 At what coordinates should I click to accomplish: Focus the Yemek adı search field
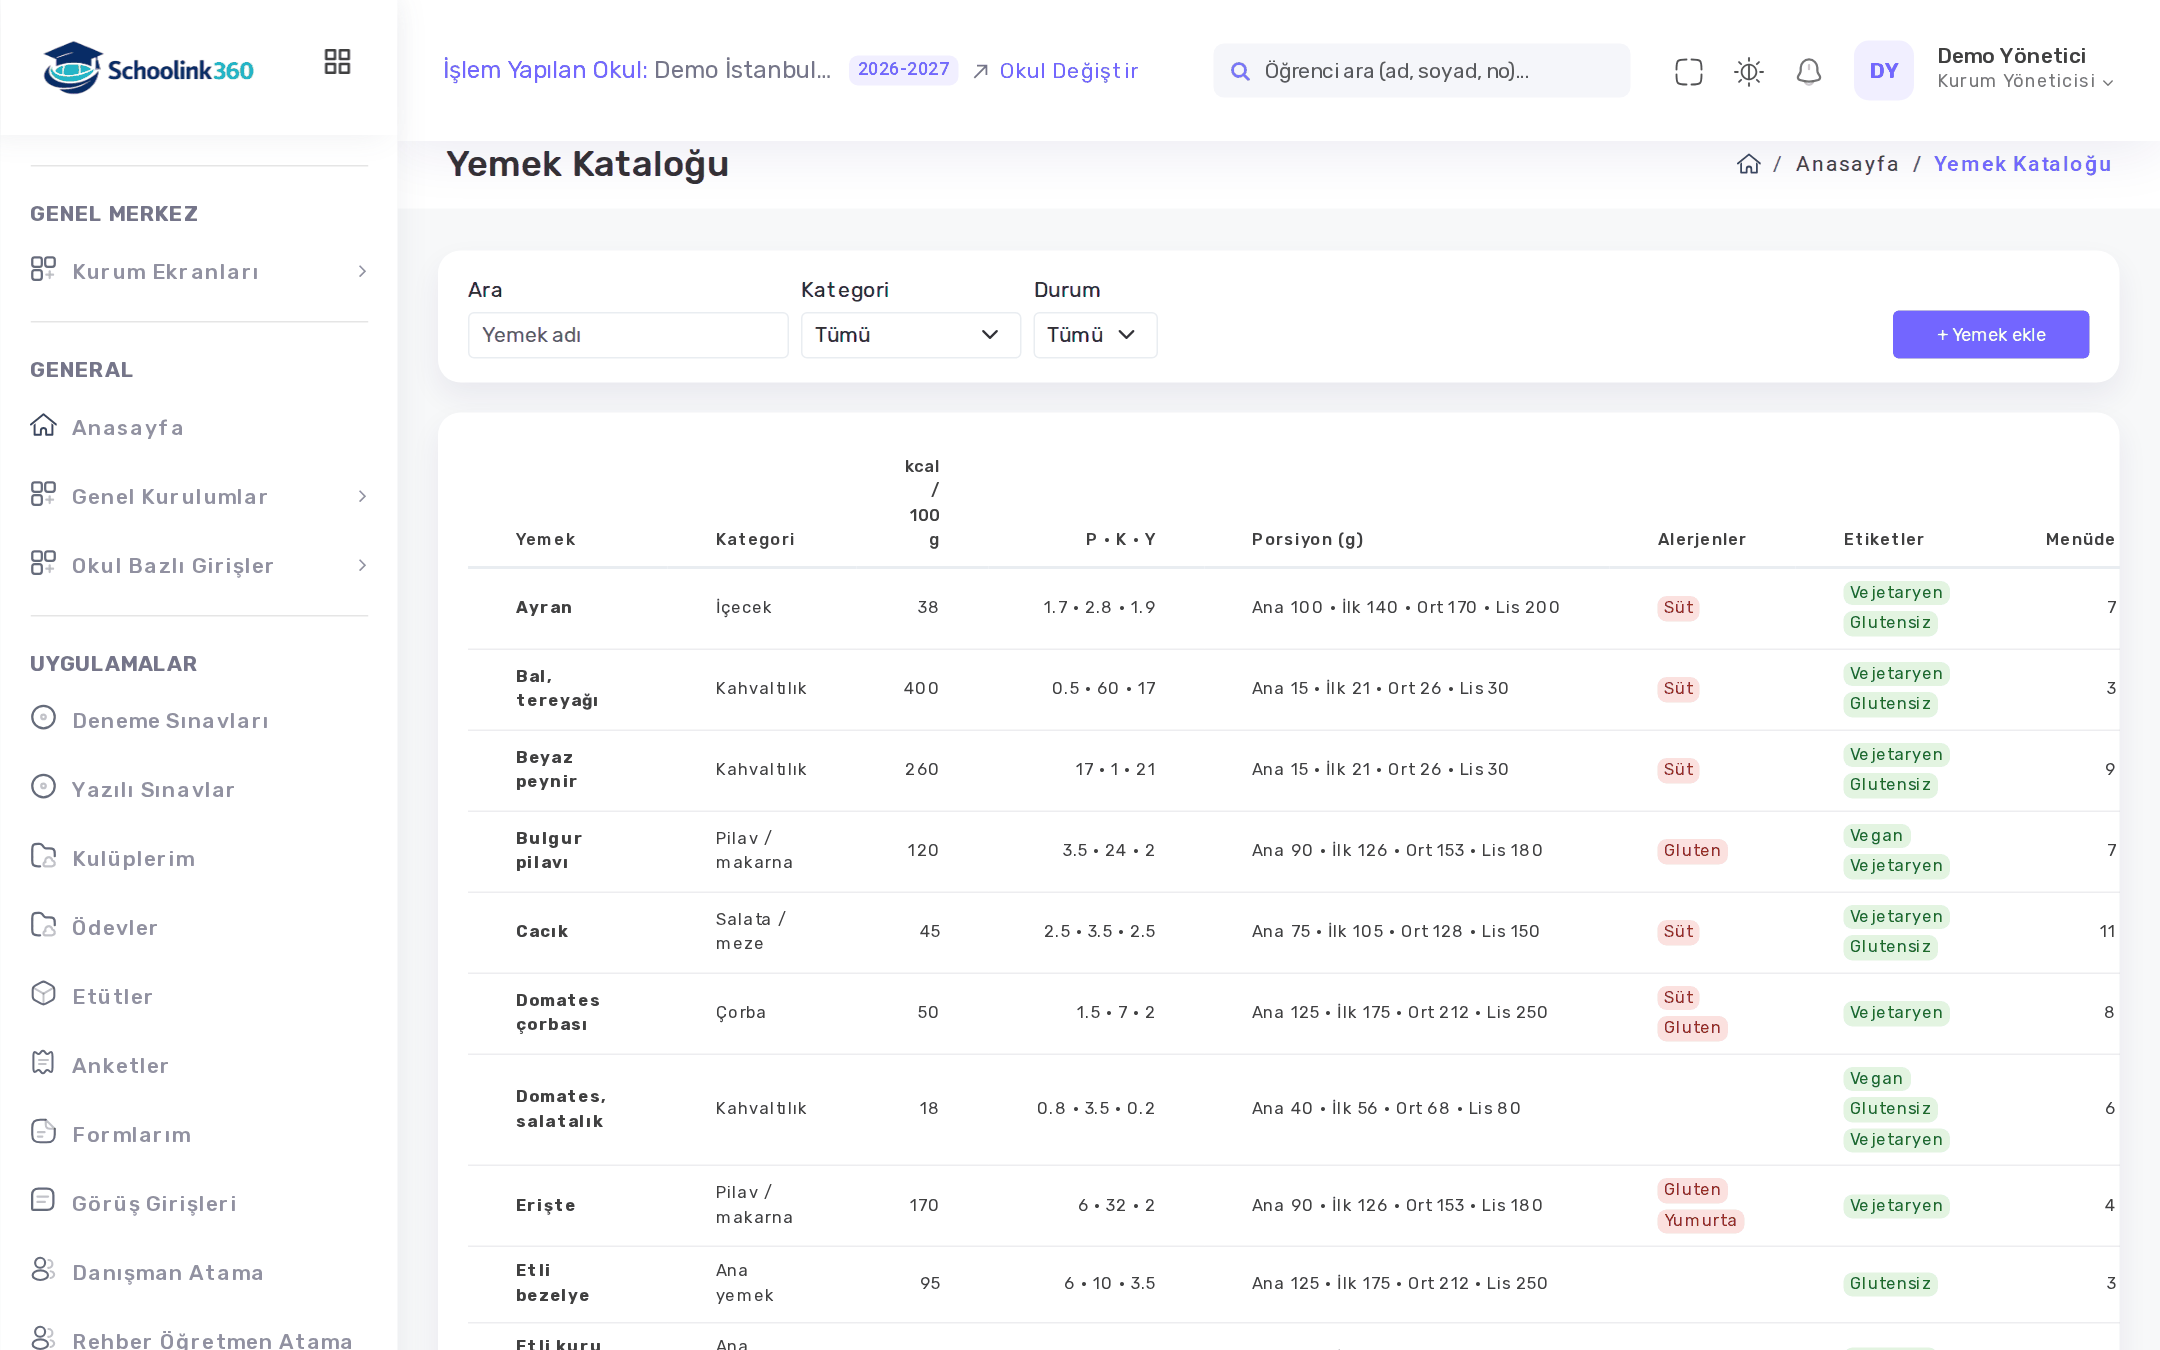tap(628, 335)
